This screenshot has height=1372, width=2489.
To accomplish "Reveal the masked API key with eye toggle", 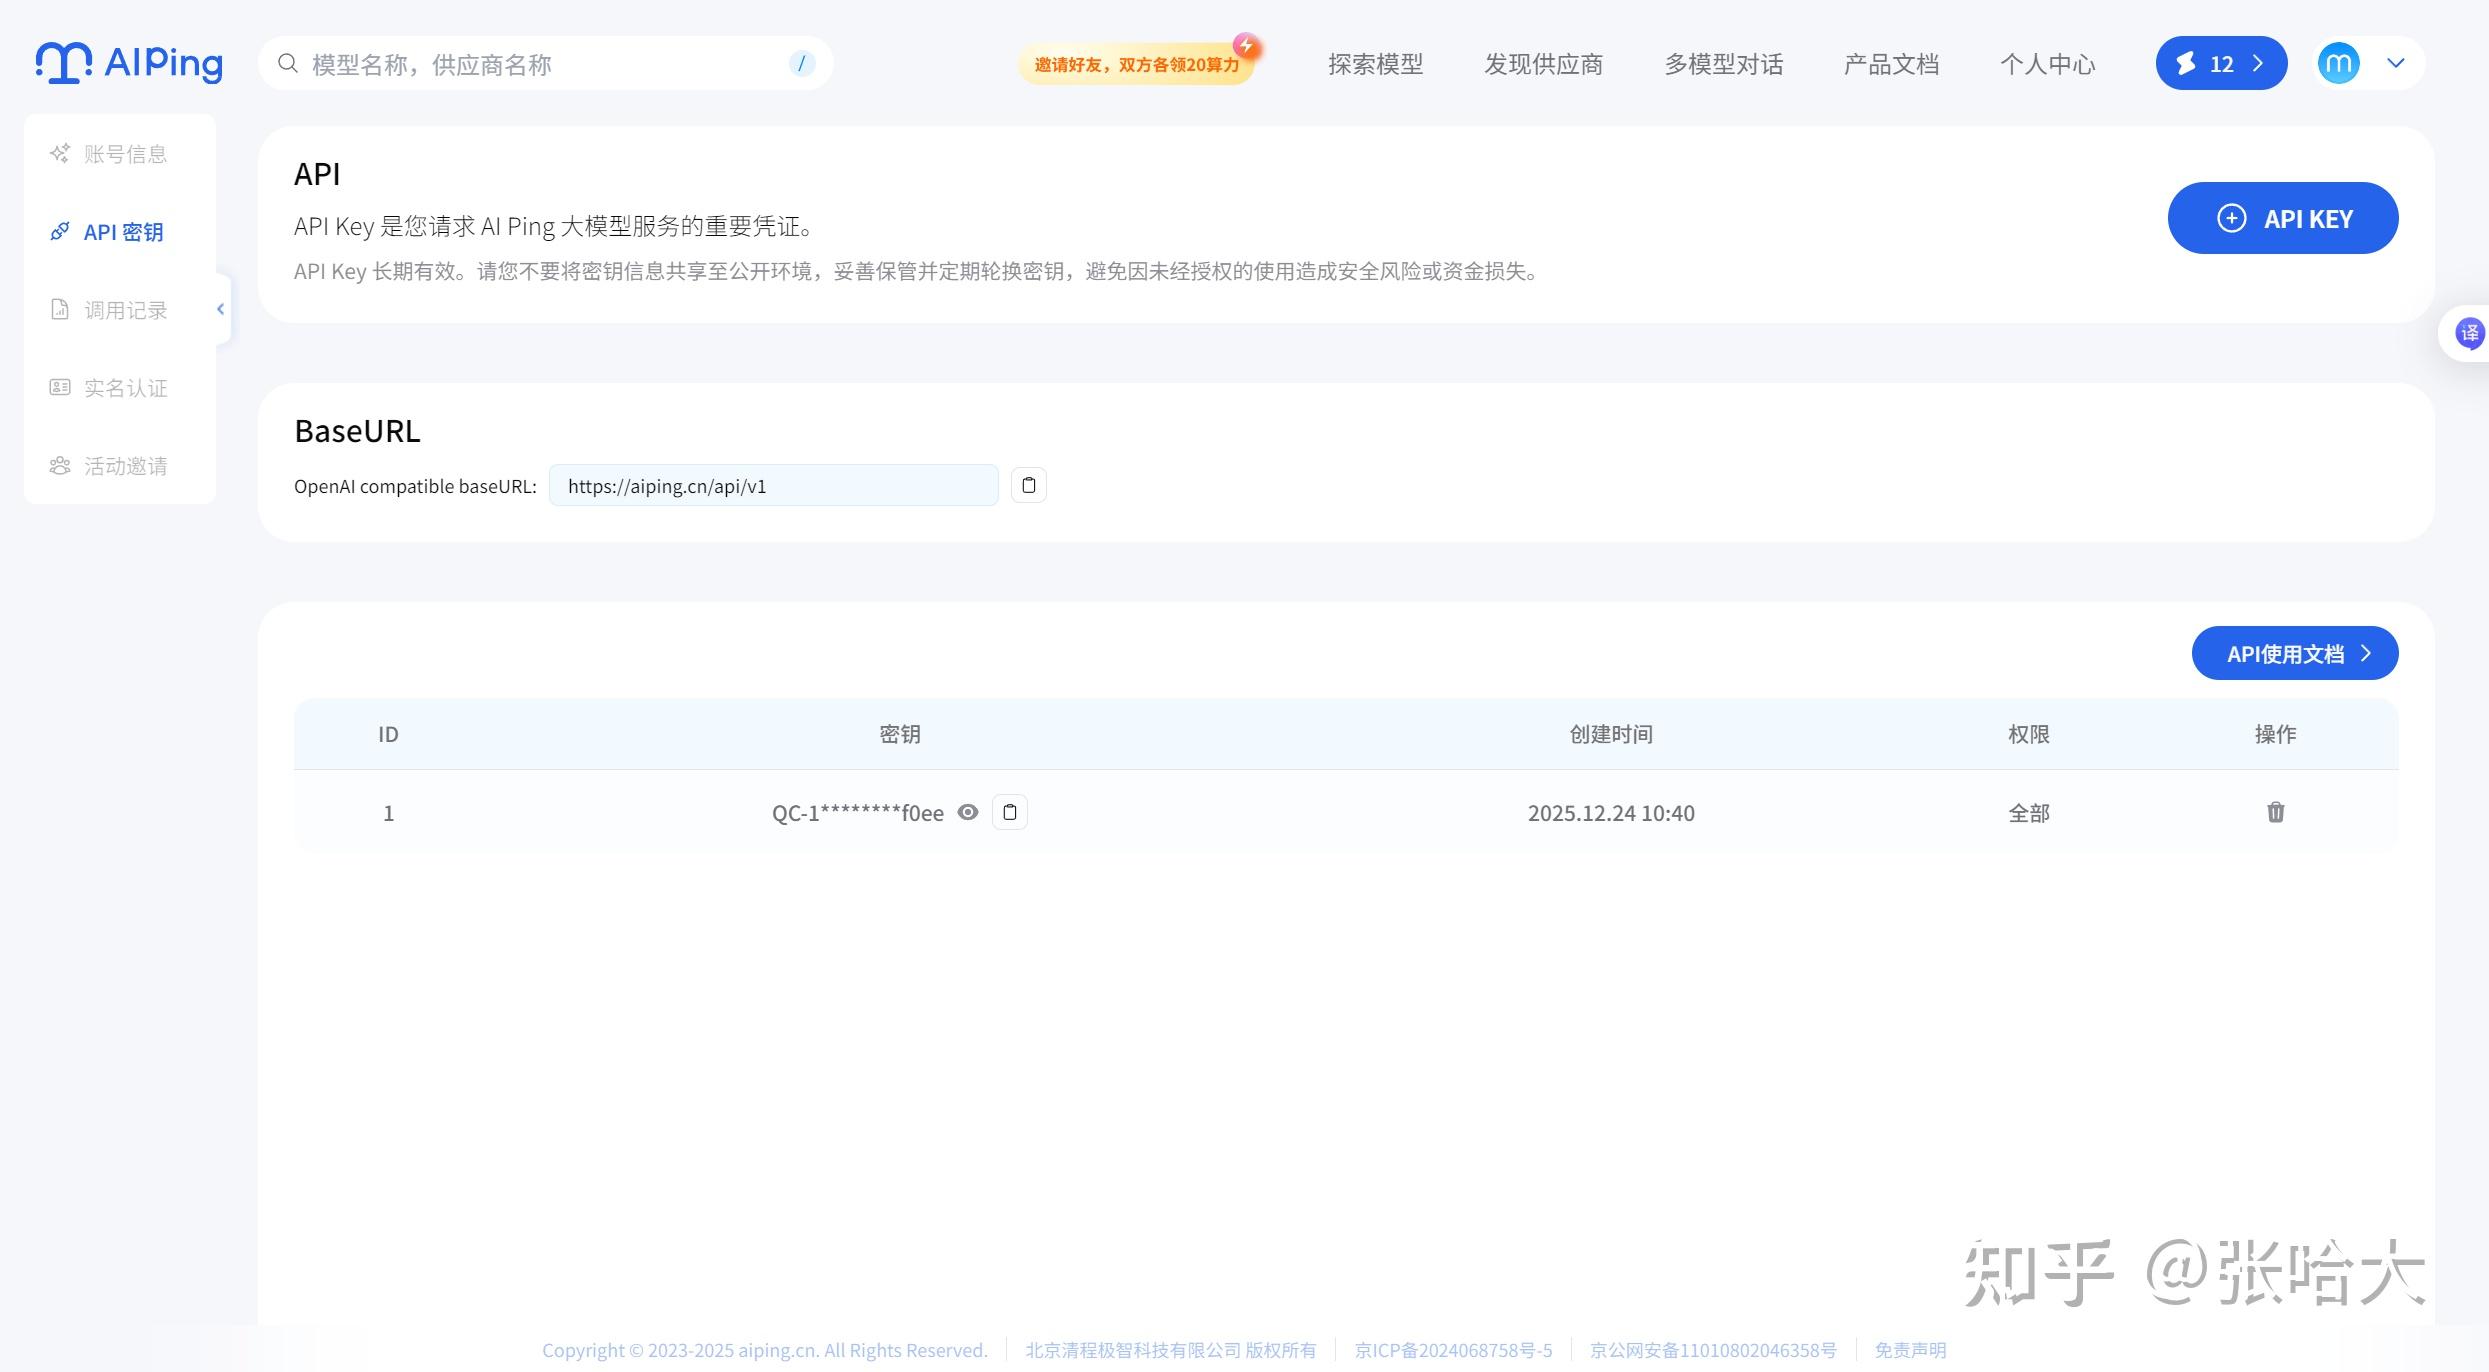I will (967, 812).
